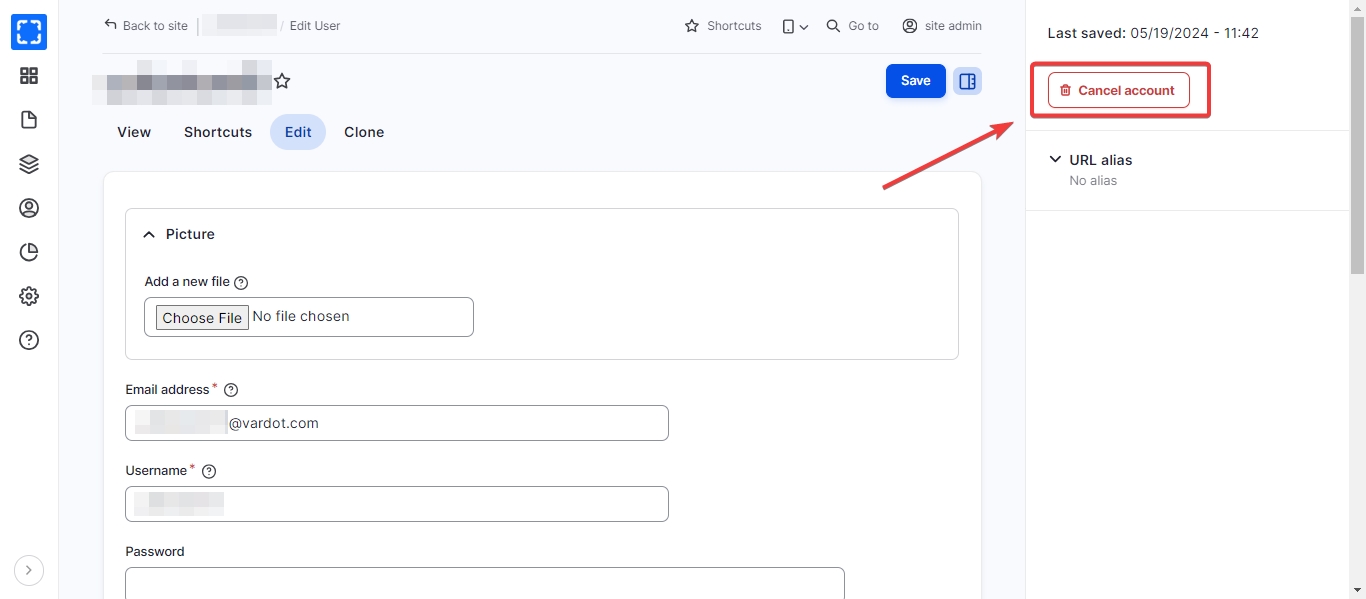Star this user page as favorite
Image resolution: width=1366 pixels, height=599 pixels.
tap(282, 81)
